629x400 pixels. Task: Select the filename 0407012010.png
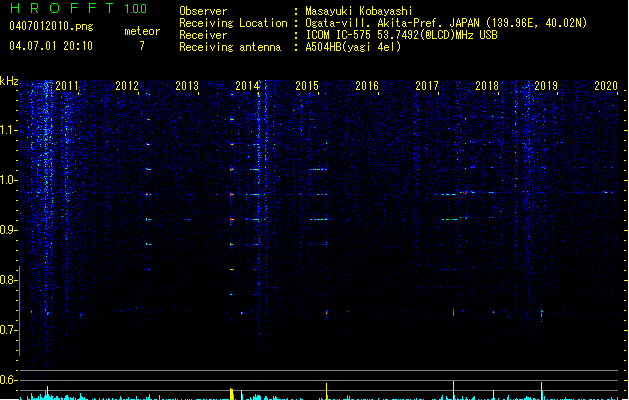click(x=51, y=26)
